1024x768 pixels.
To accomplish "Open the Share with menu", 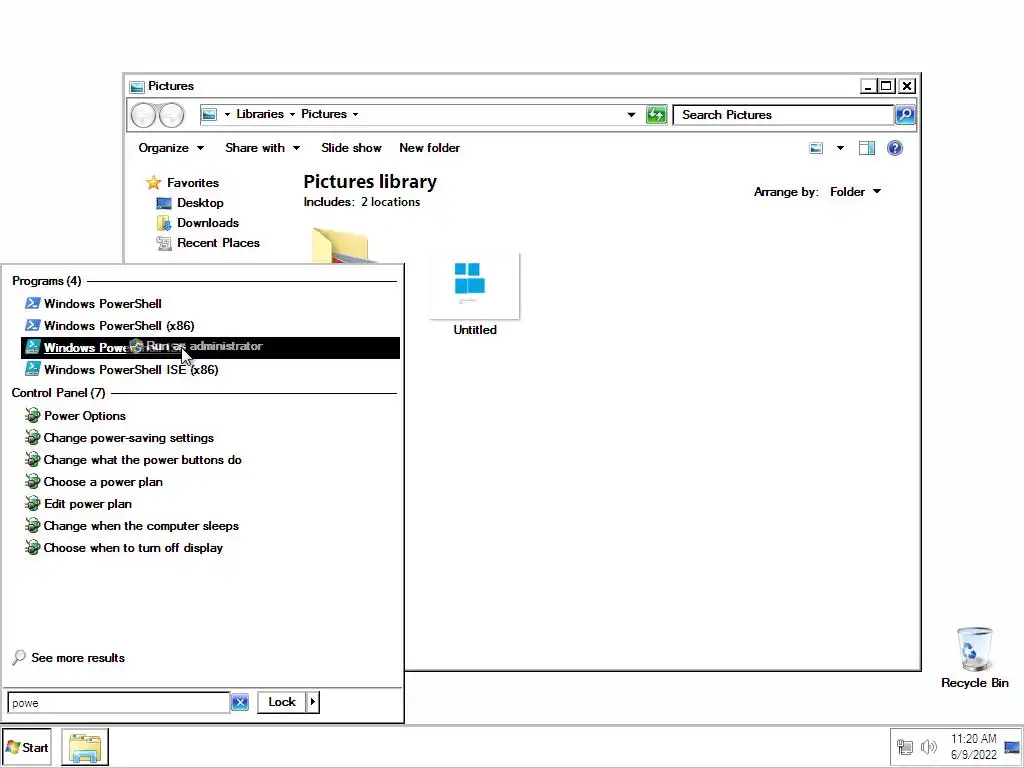I will [263, 148].
